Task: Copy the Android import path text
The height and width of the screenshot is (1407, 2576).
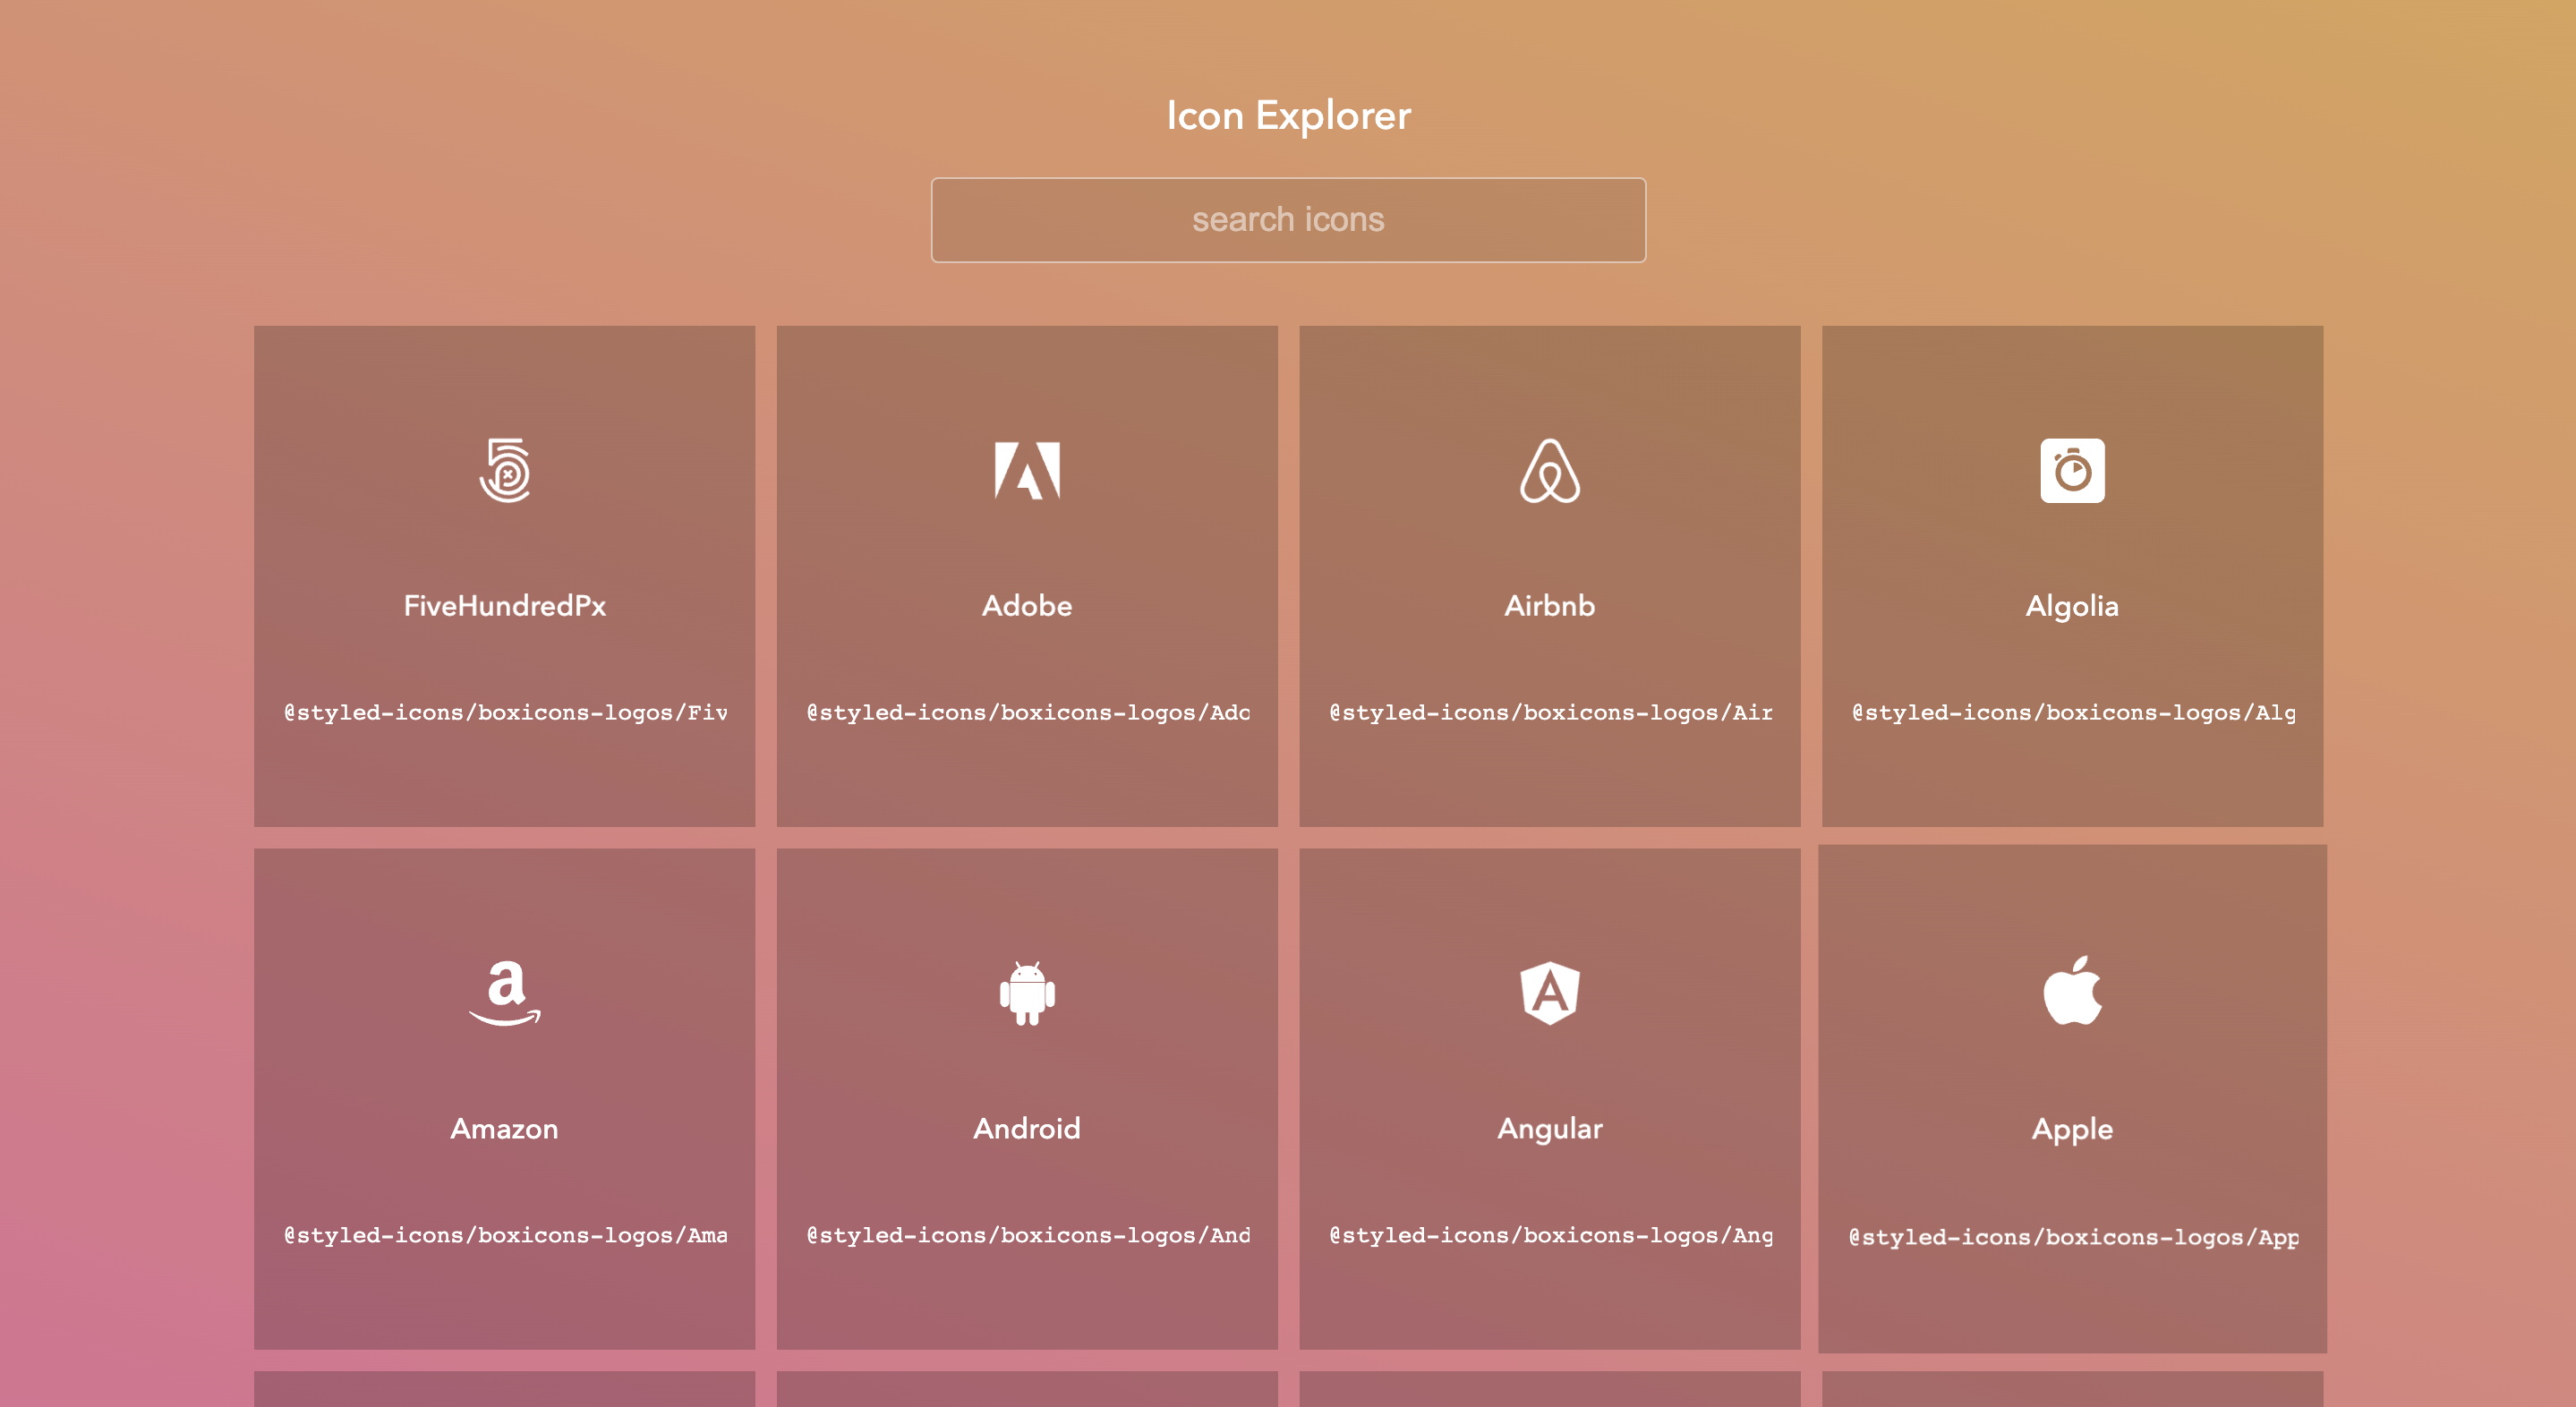Action: click(1027, 1235)
